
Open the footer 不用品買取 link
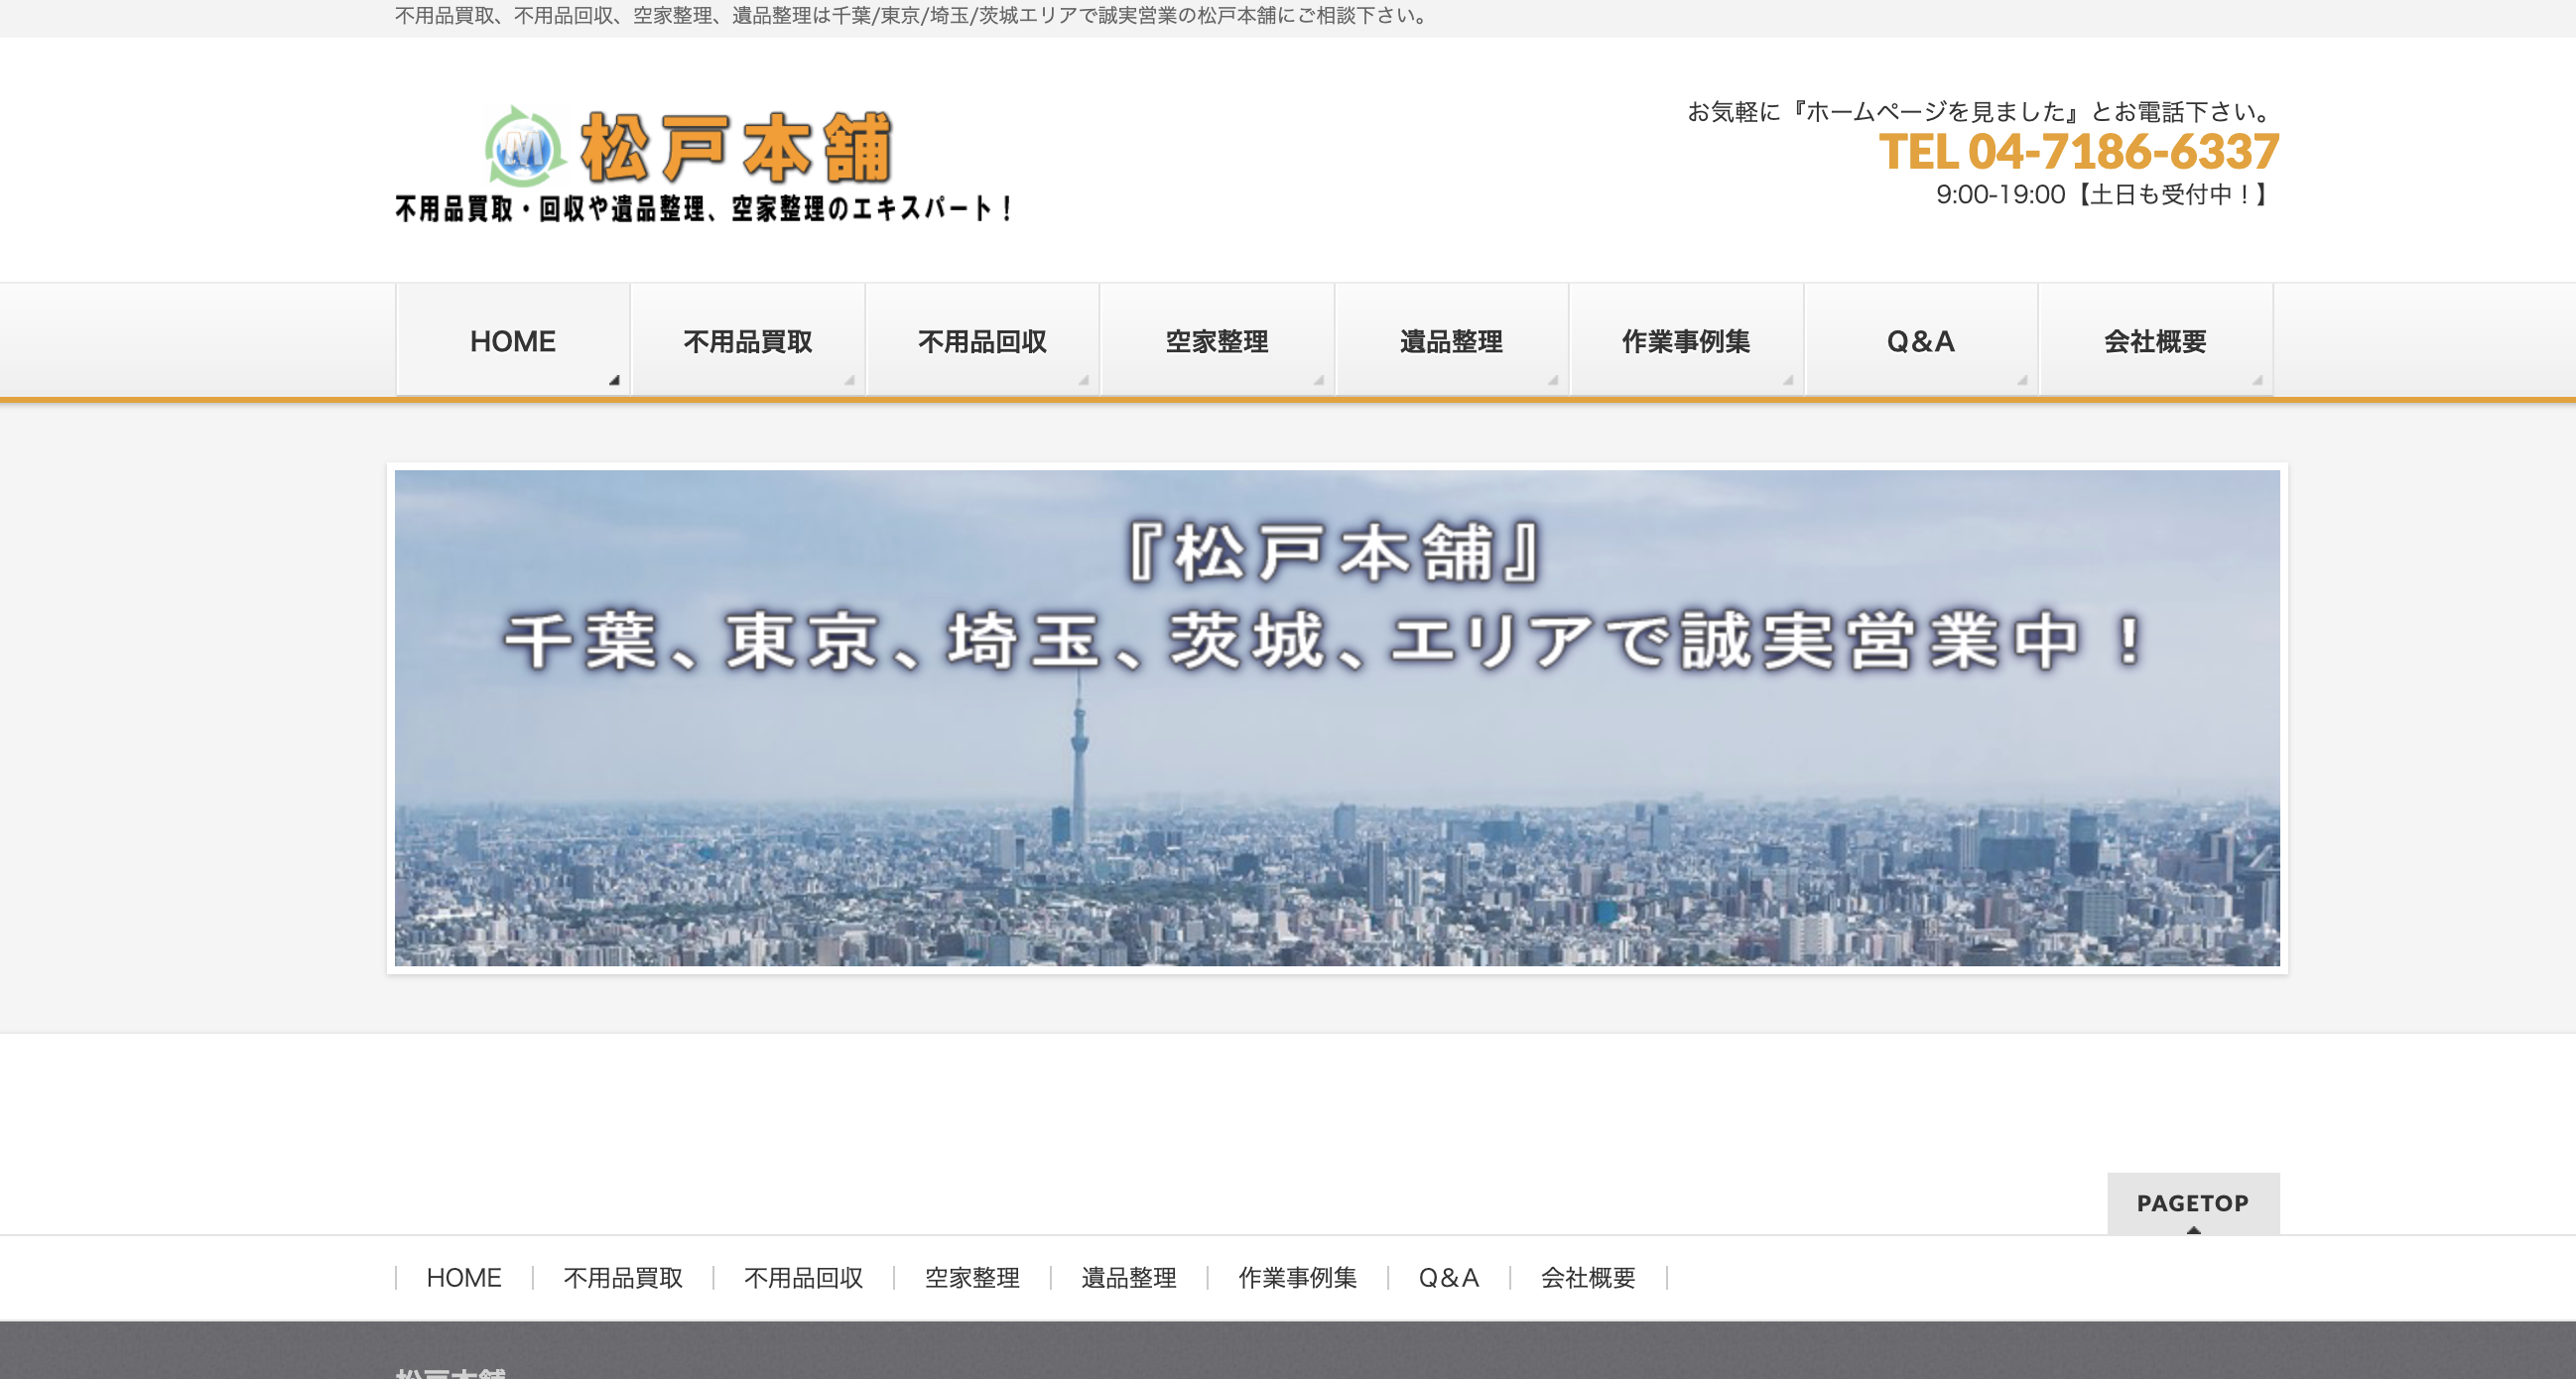(623, 1277)
